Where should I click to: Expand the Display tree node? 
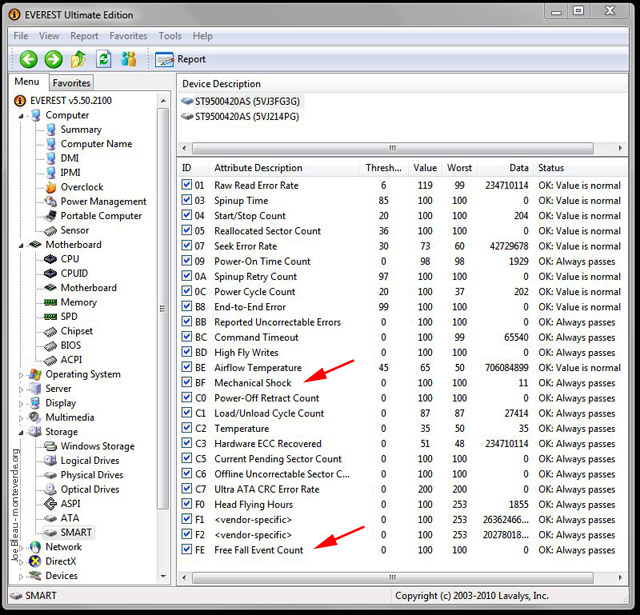click(21, 404)
